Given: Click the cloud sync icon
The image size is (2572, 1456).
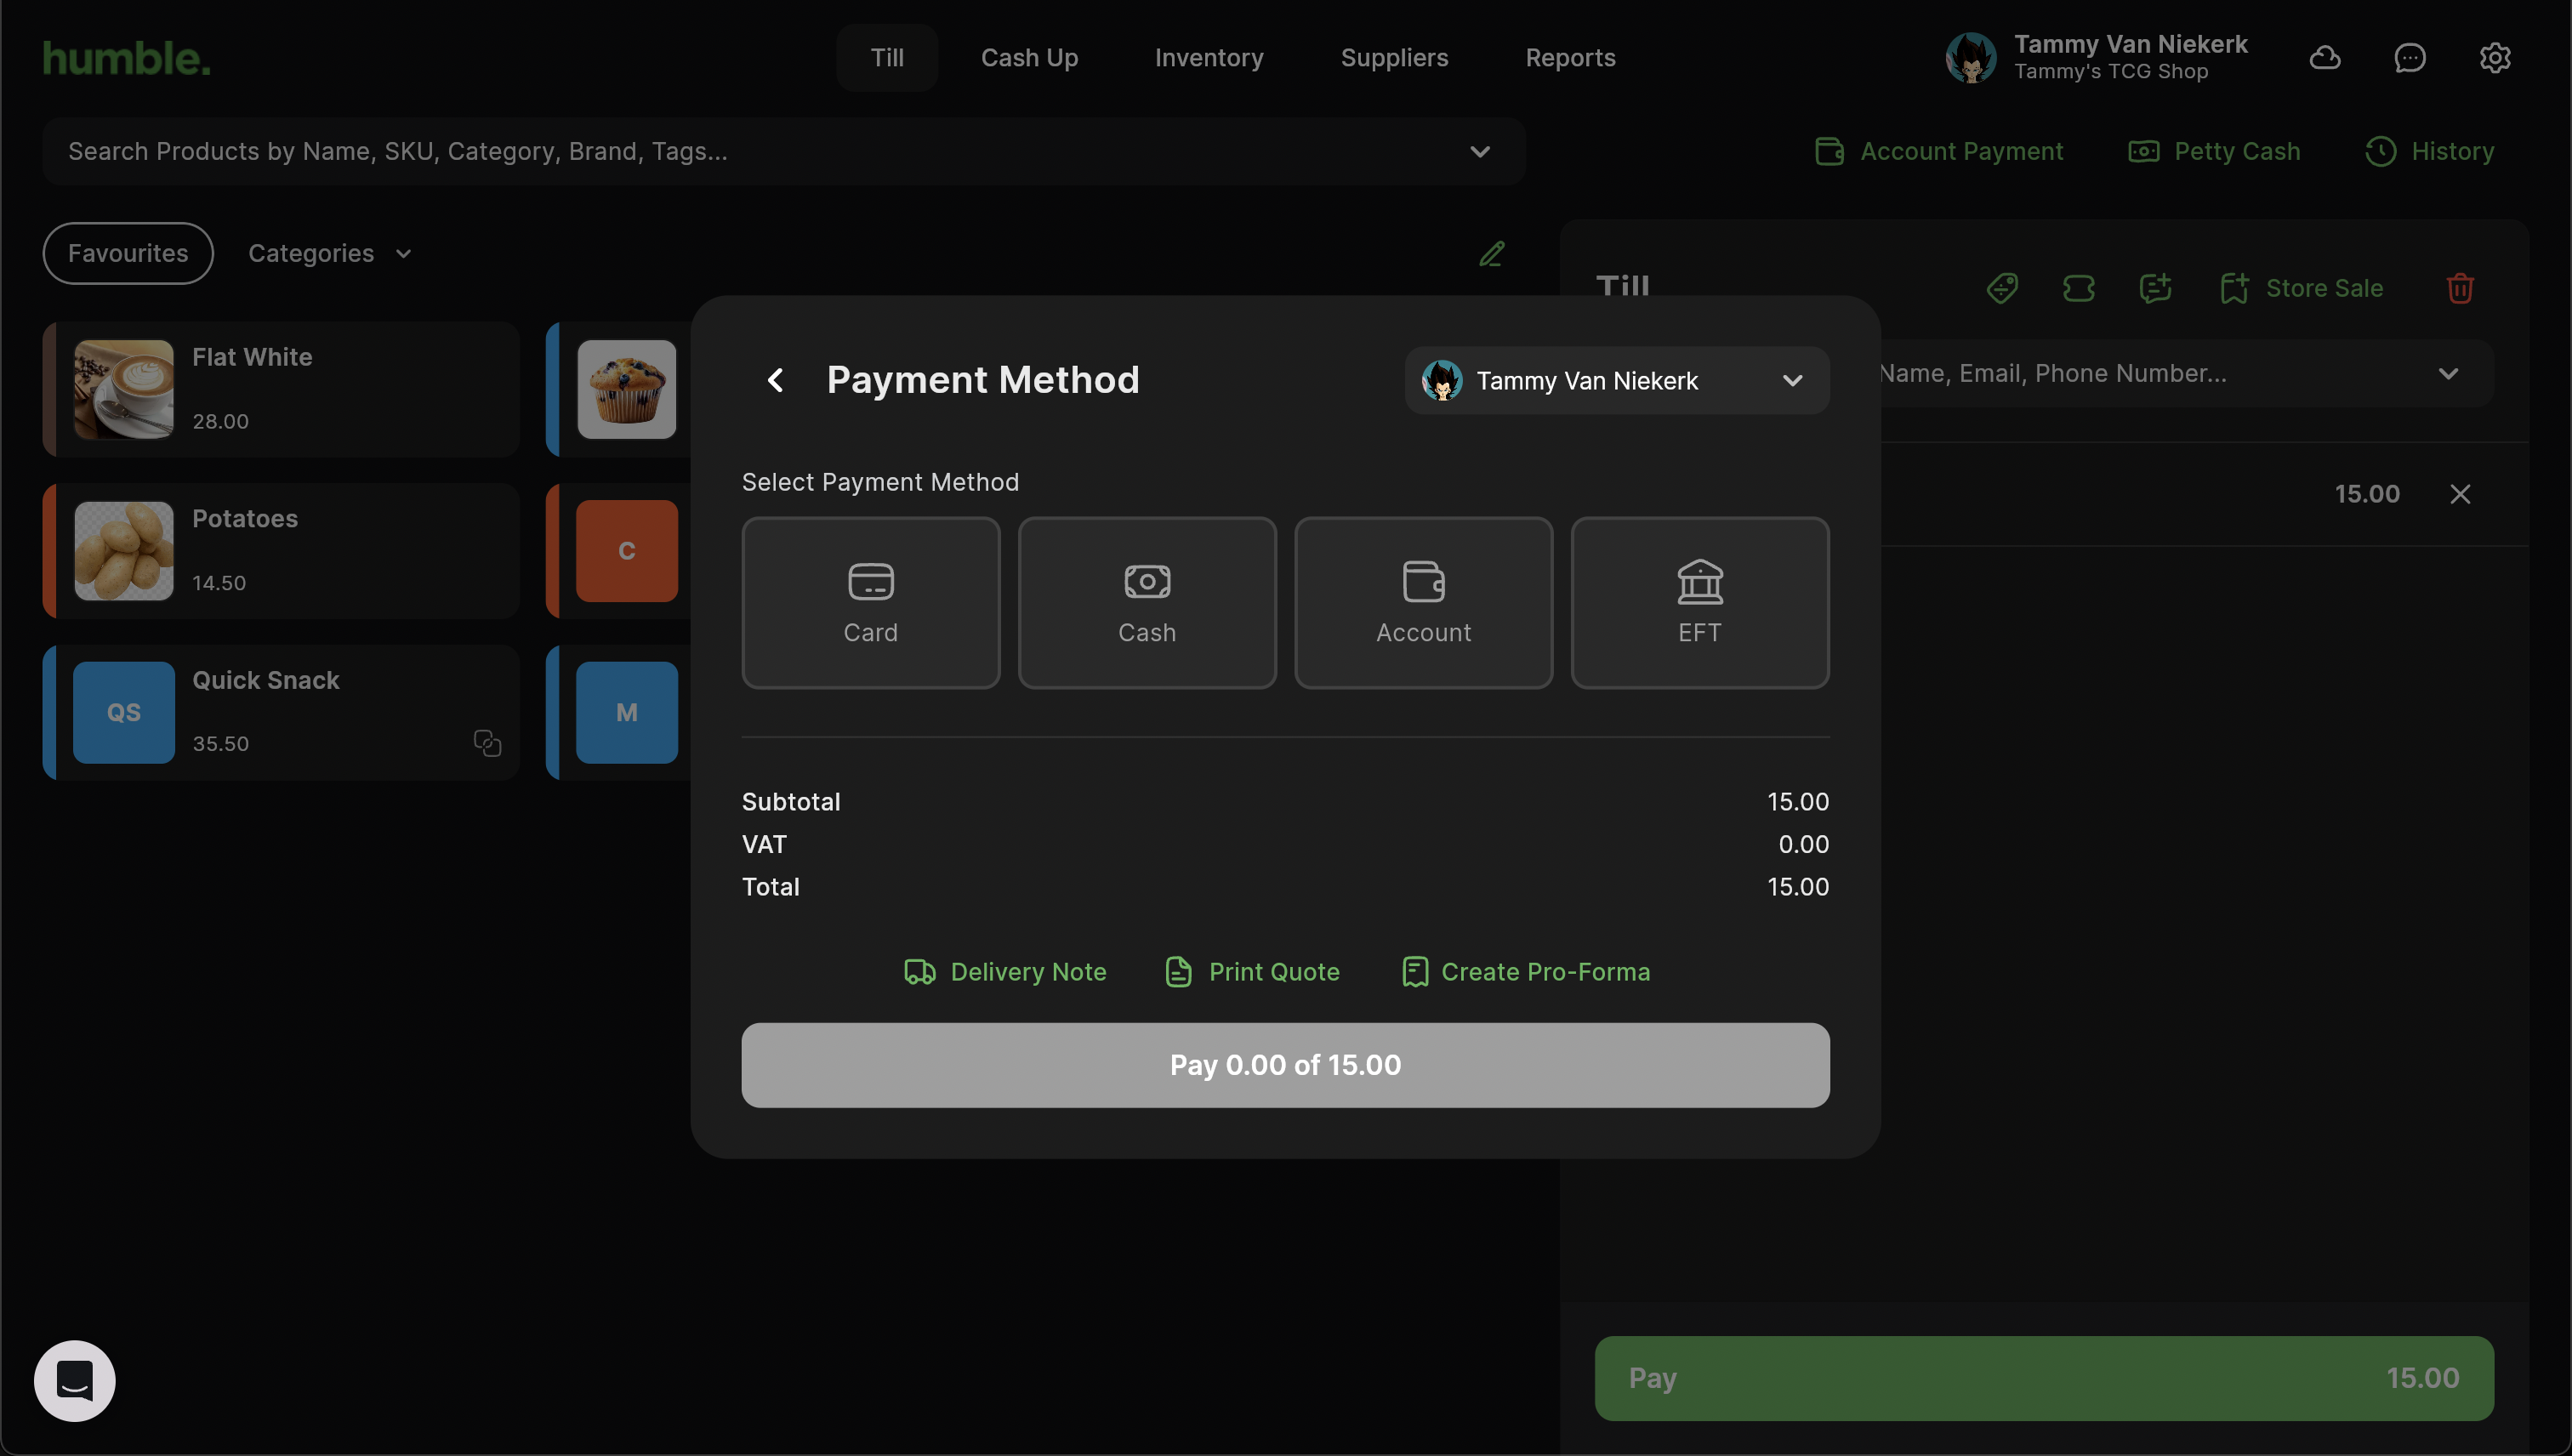Looking at the screenshot, I should [2324, 58].
